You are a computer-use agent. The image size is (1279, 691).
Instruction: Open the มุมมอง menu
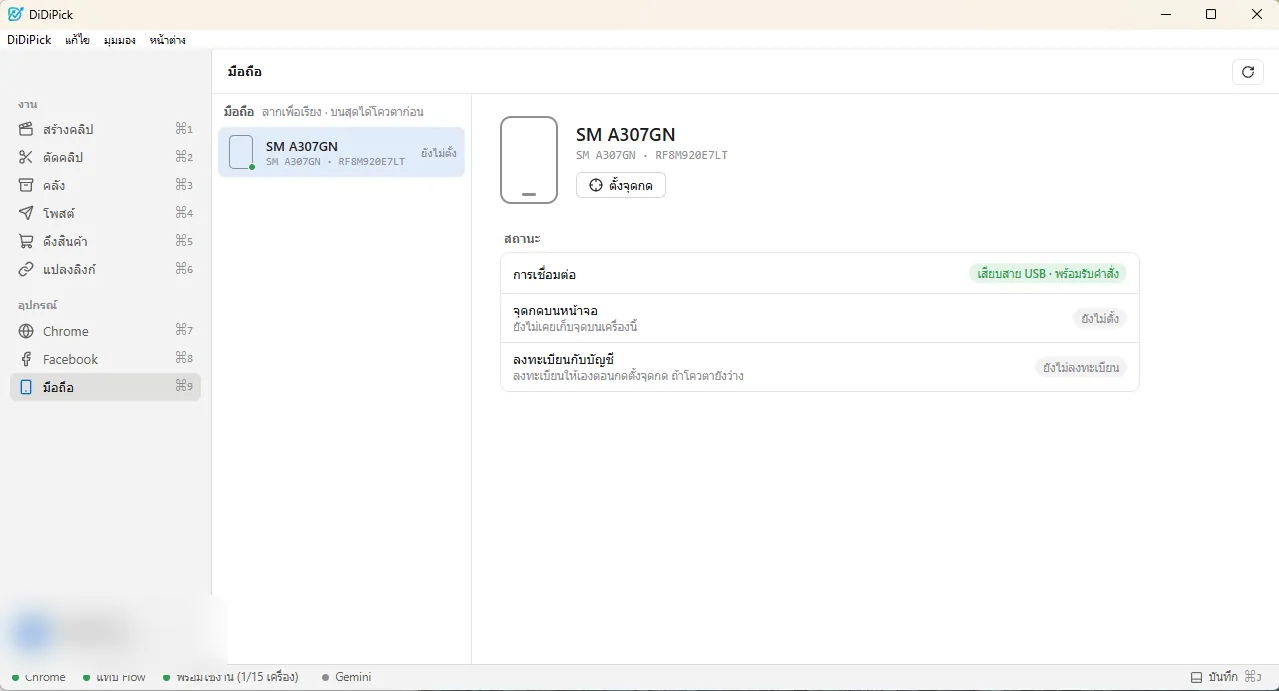click(120, 40)
